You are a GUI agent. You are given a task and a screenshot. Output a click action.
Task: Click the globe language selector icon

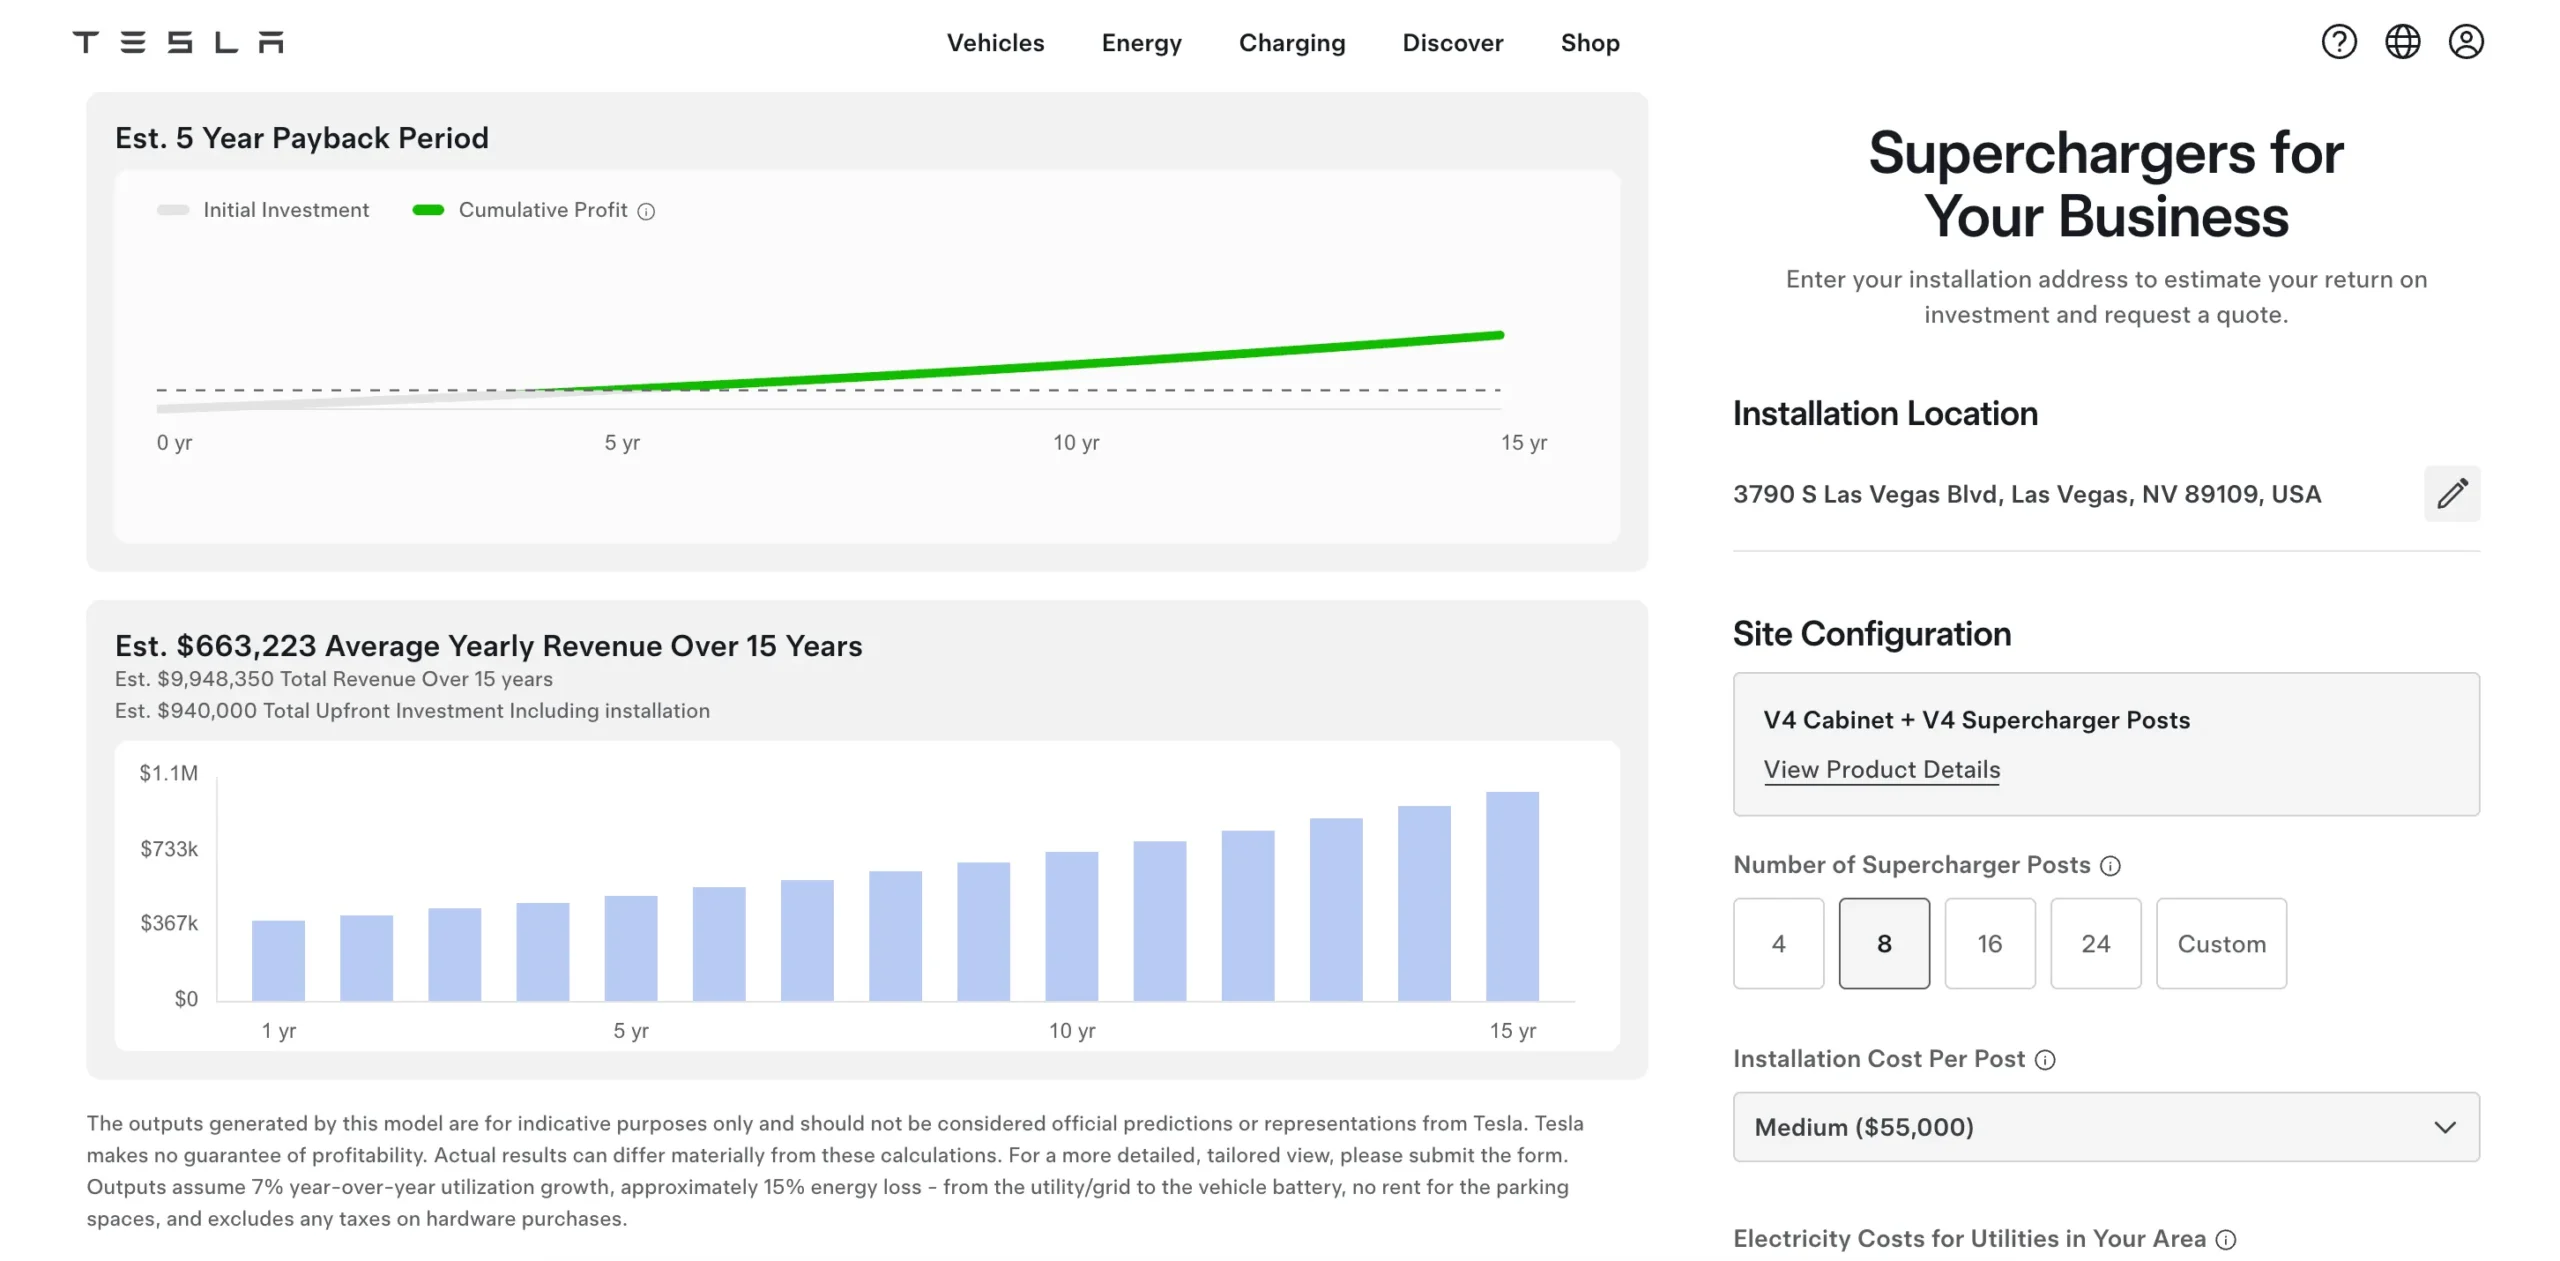pyautogui.click(x=2403, y=41)
